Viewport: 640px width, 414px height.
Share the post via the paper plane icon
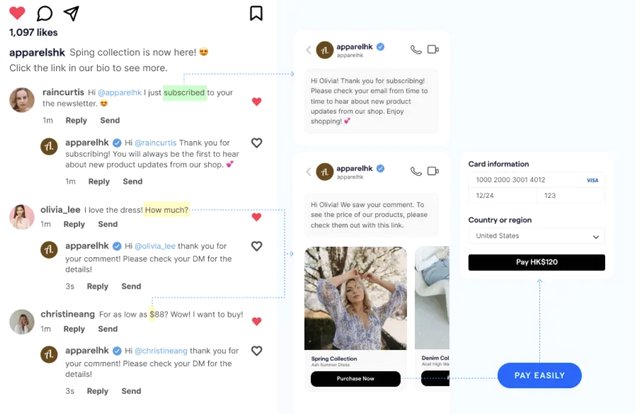(x=71, y=13)
